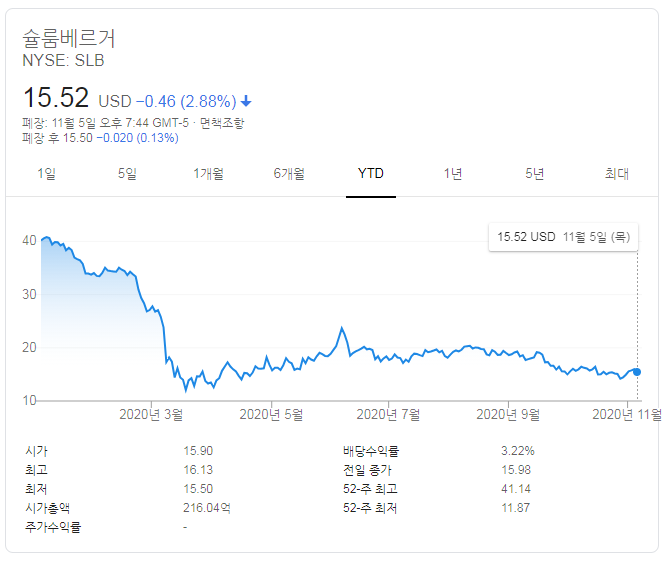Click the 폐장 후 15.50 after-hours text
663x561 pixels.
point(58,138)
